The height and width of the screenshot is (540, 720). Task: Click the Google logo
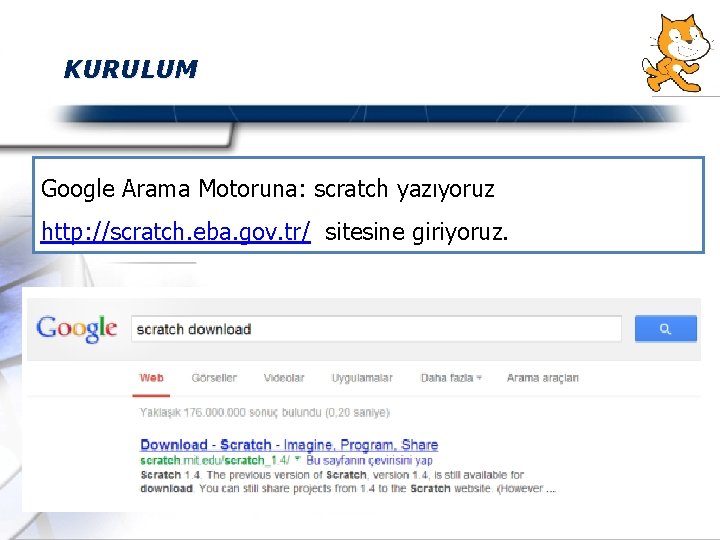[x=77, y=329]
